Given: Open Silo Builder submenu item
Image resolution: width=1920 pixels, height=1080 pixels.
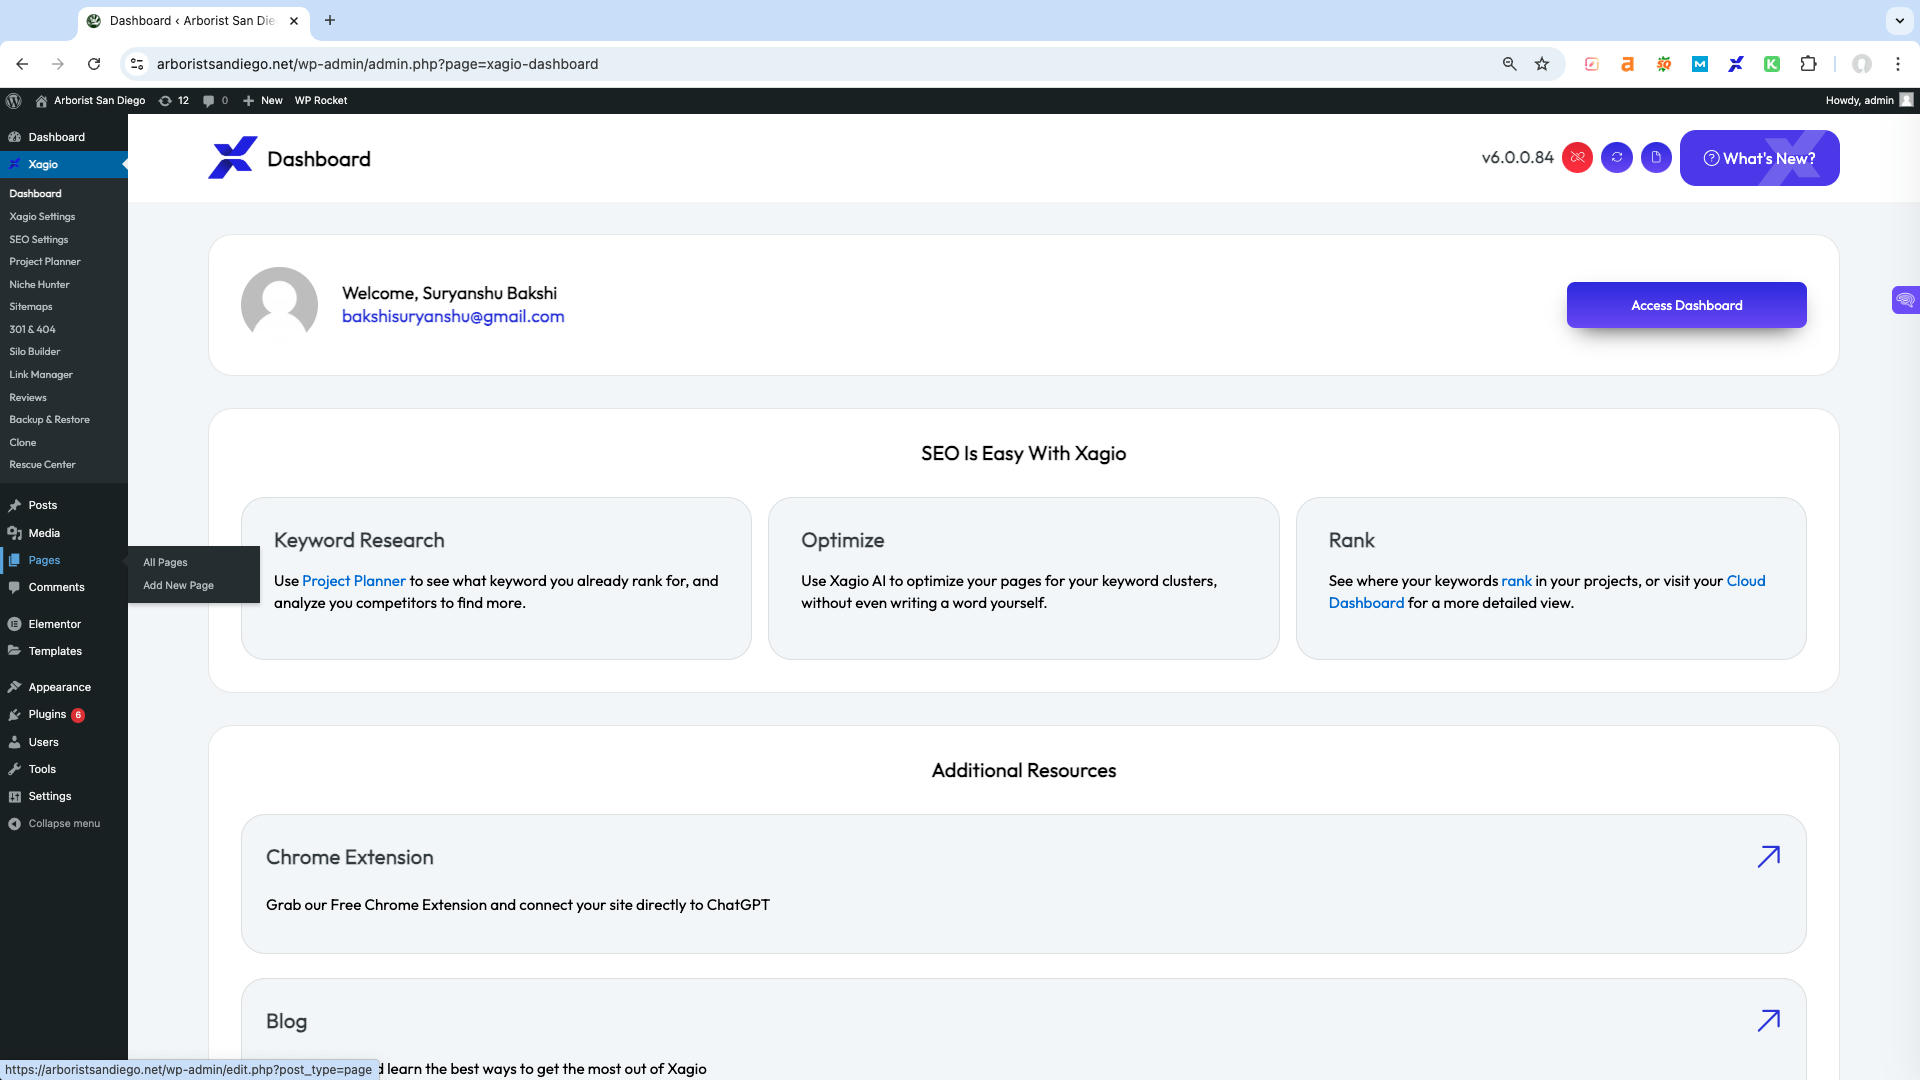Looking at the screenshot, I should pyautogui.click(x=35, y=351).
